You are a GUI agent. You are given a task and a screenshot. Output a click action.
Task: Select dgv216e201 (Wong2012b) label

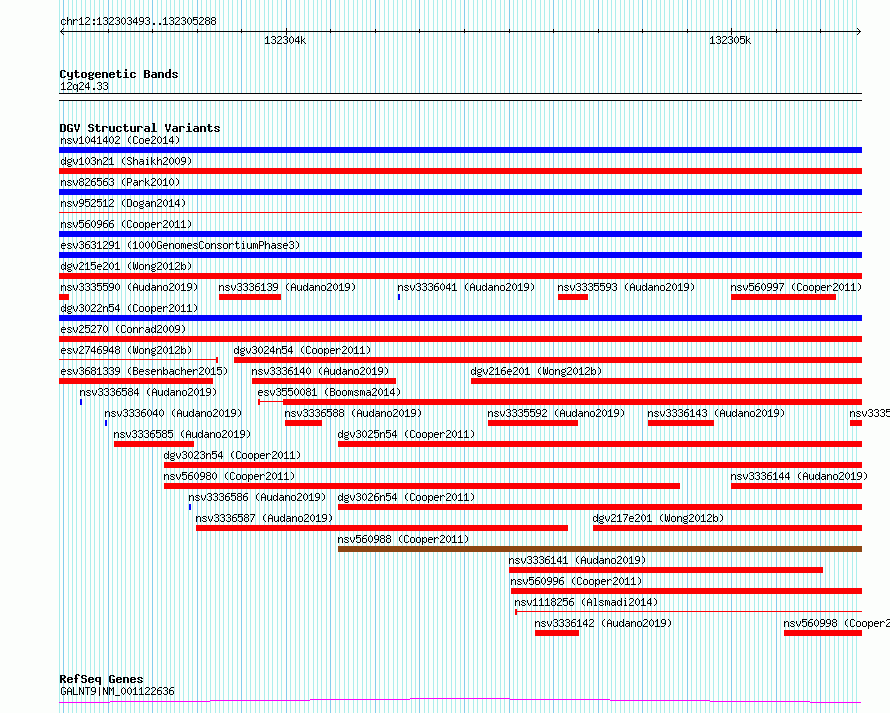point(536,371)
